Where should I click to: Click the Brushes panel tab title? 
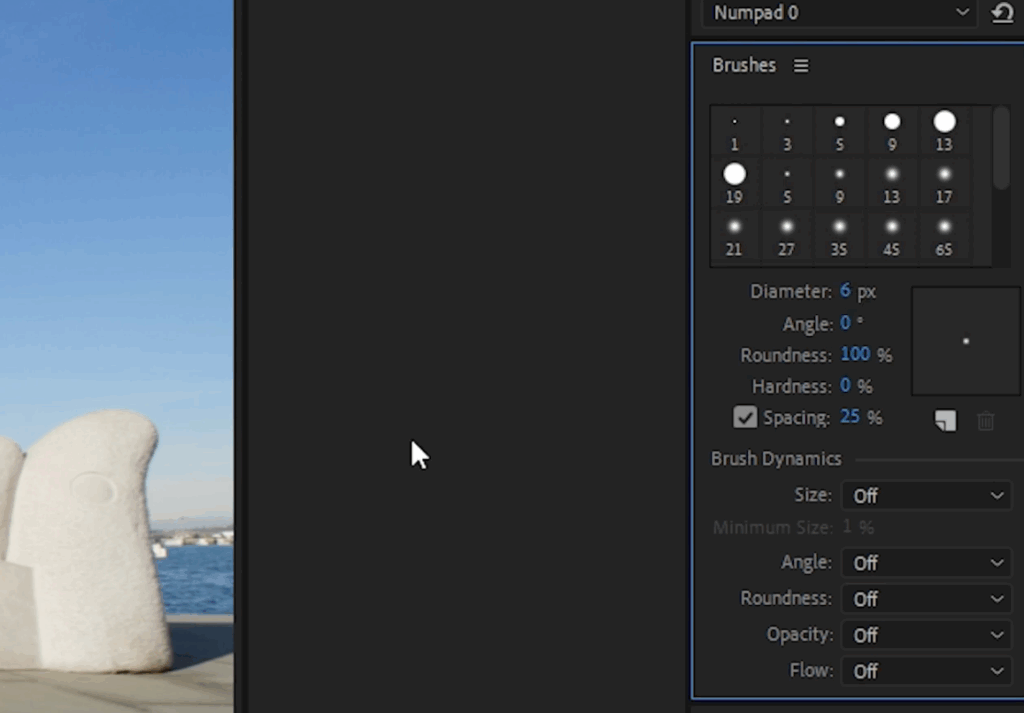click(x=744, y=65)
